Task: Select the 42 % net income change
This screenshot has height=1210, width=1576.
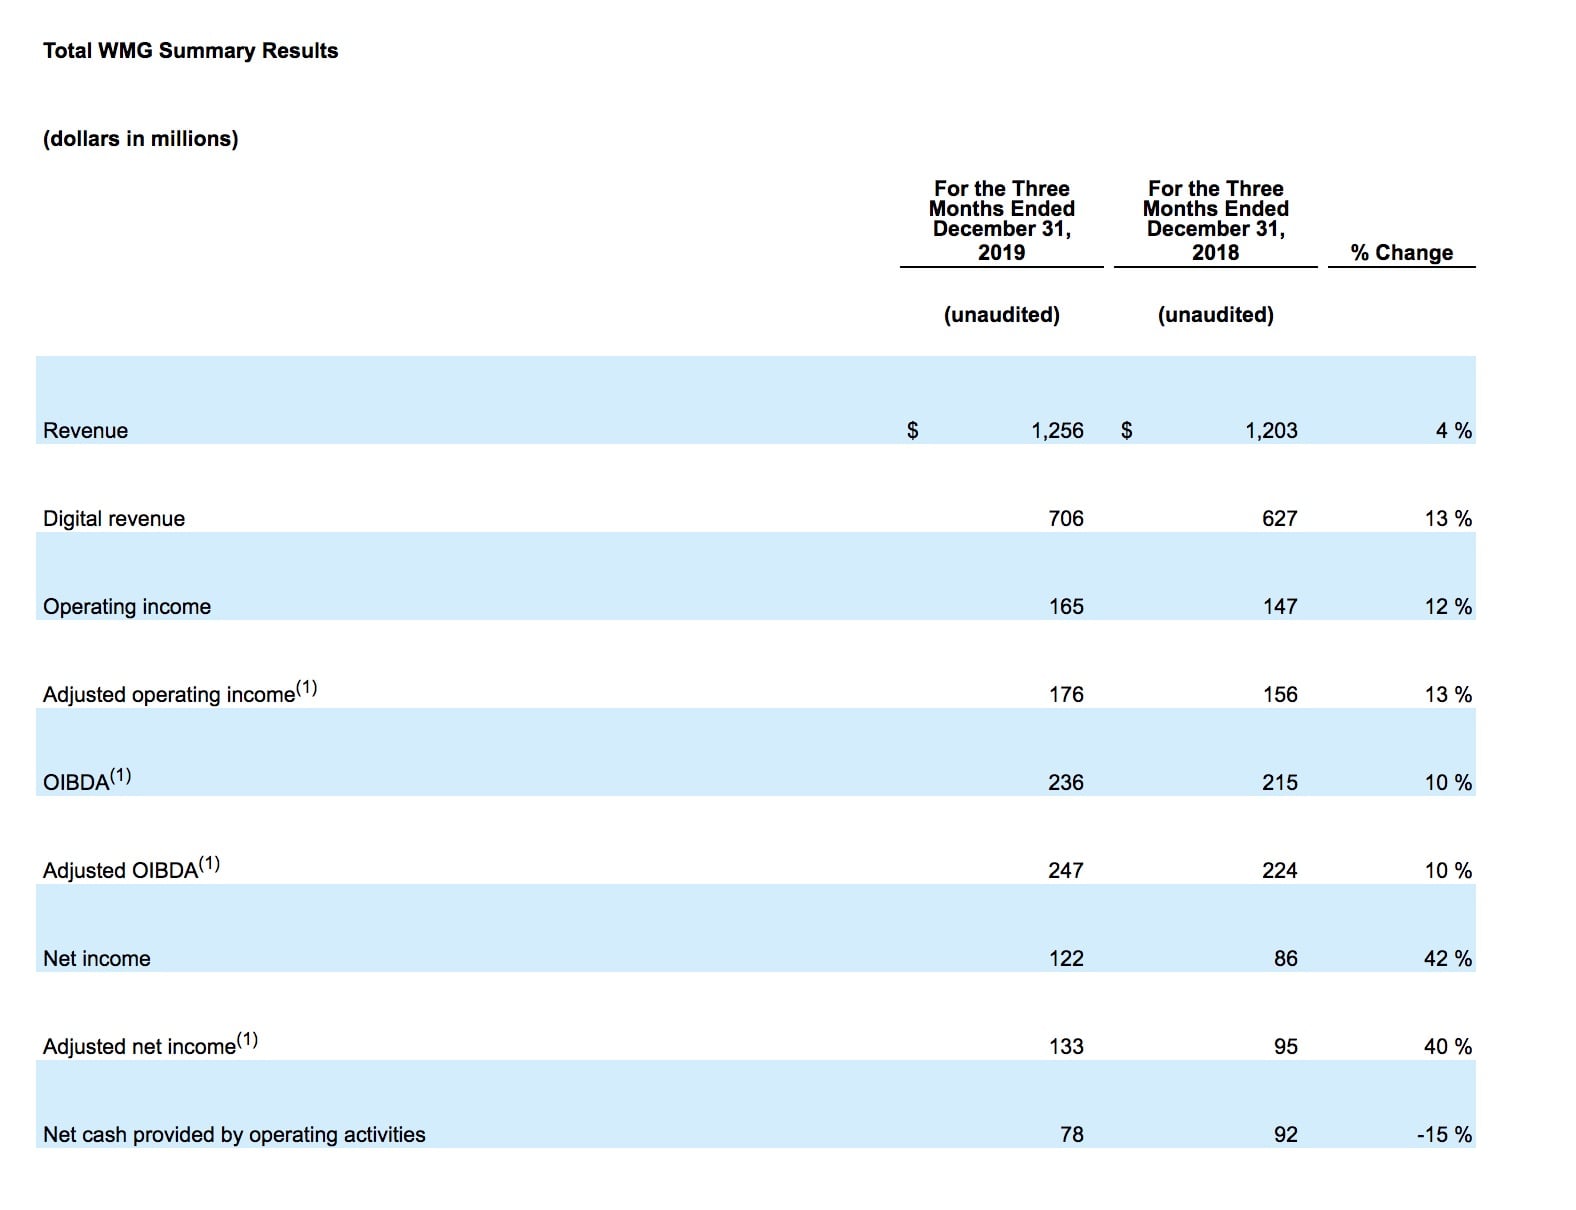Action: coord(1447,959)
